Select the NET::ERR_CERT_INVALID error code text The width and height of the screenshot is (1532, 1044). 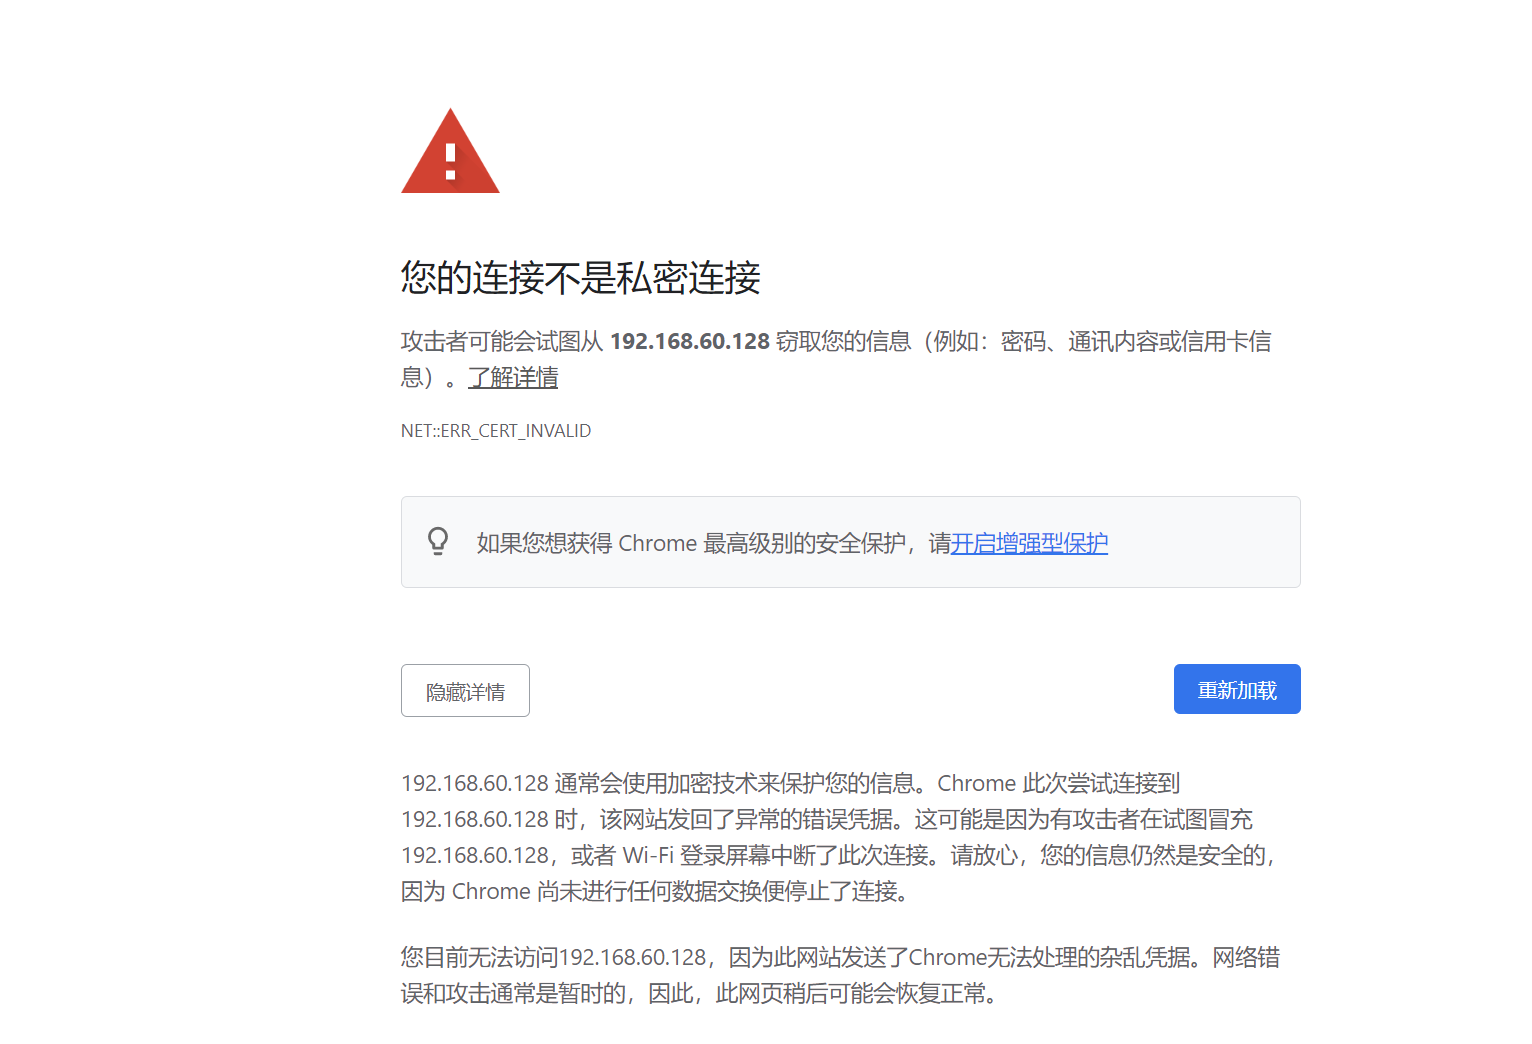pyautogui.click(x=496, y=430)
